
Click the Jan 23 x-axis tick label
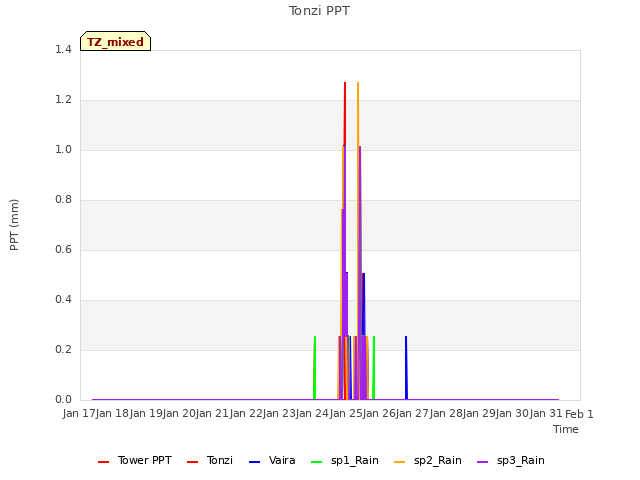(x=279, y=414)
